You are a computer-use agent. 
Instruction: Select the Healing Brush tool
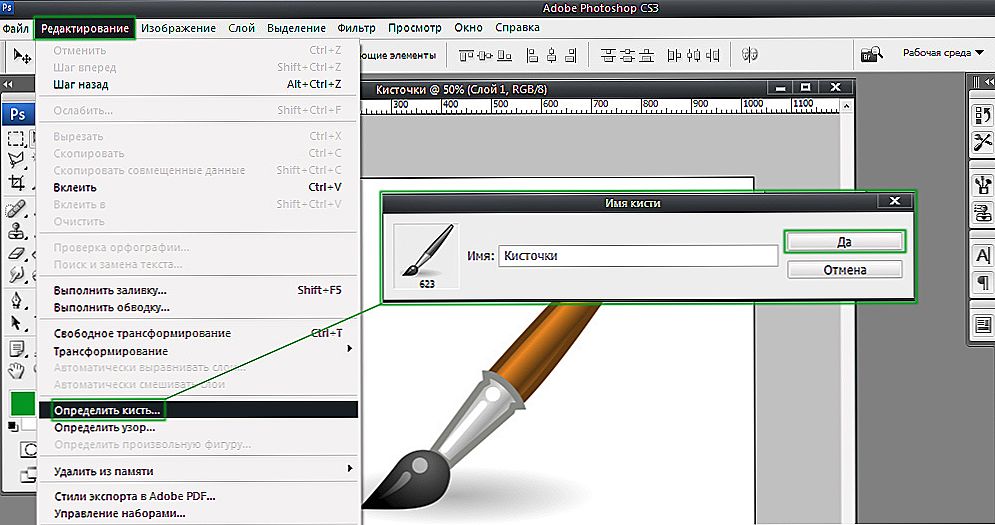[x=16, y=208]
